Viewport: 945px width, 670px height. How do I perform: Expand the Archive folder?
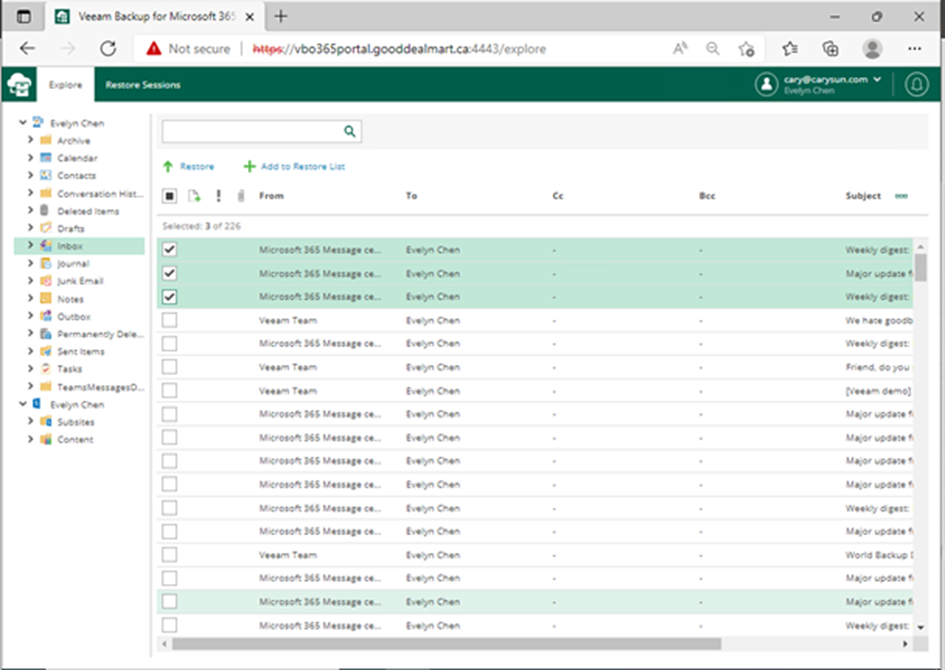tap(30, 140)
